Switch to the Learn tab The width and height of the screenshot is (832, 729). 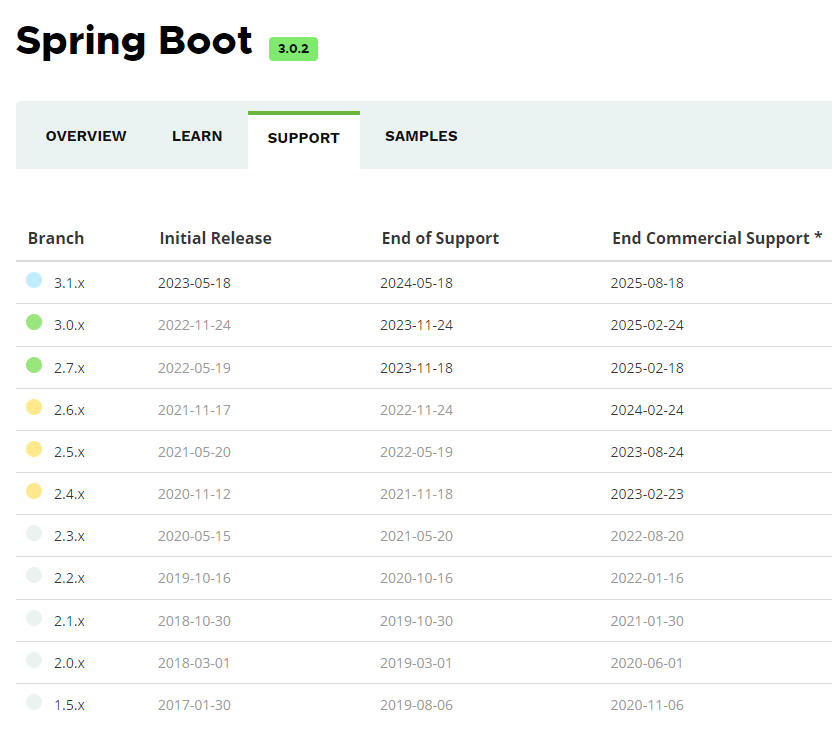(x=197, y=136)
